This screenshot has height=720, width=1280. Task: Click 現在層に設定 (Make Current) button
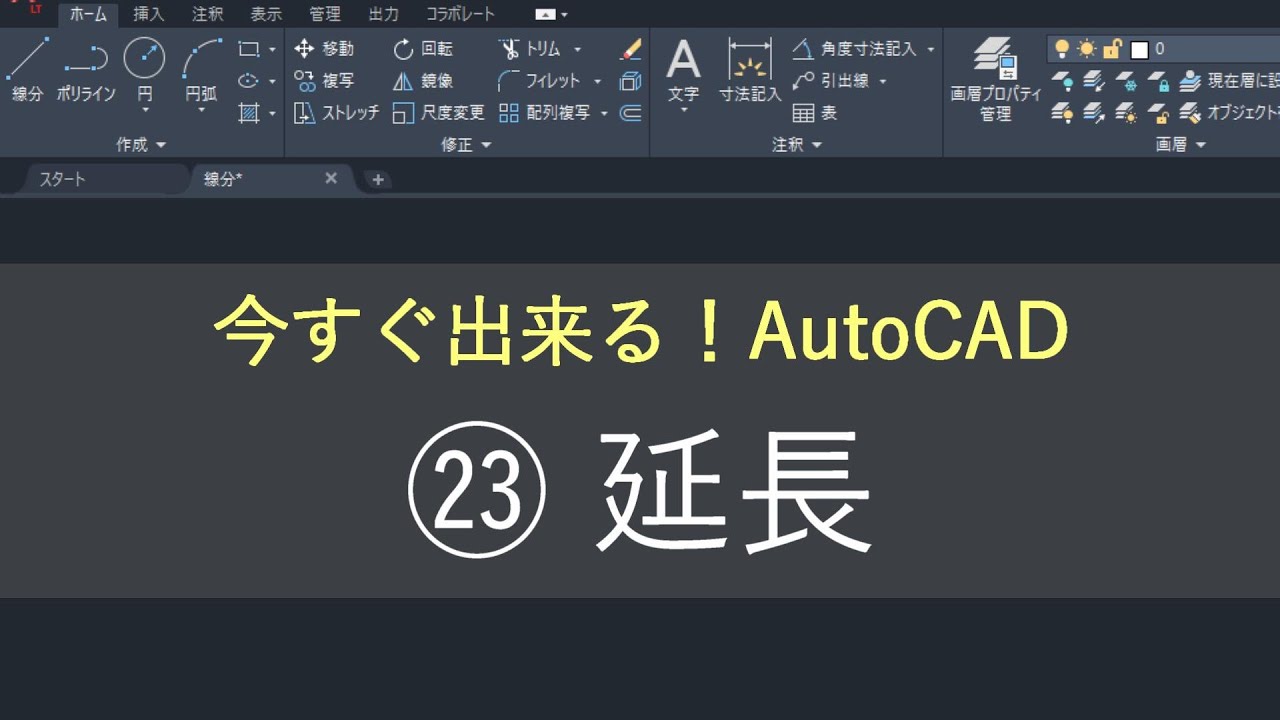(x=1229, y=81)
